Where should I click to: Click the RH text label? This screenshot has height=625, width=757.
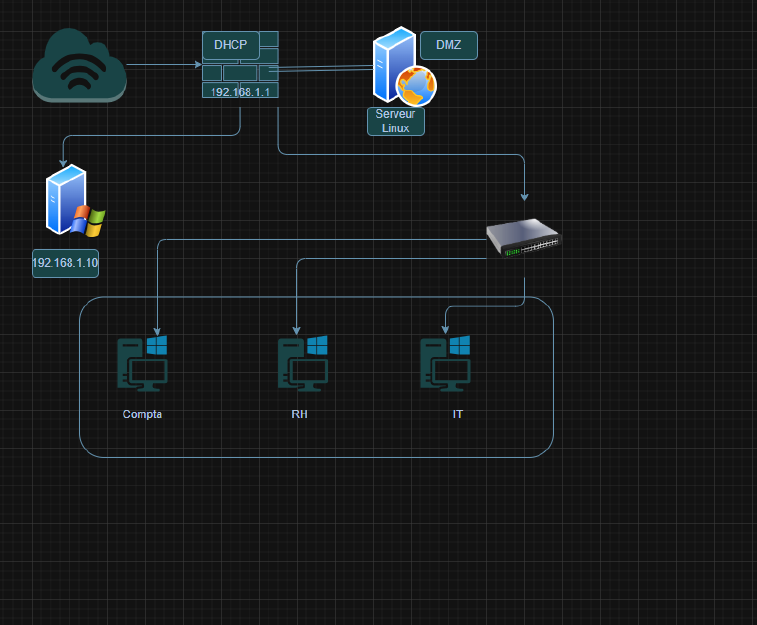click(x=299, y=414)
